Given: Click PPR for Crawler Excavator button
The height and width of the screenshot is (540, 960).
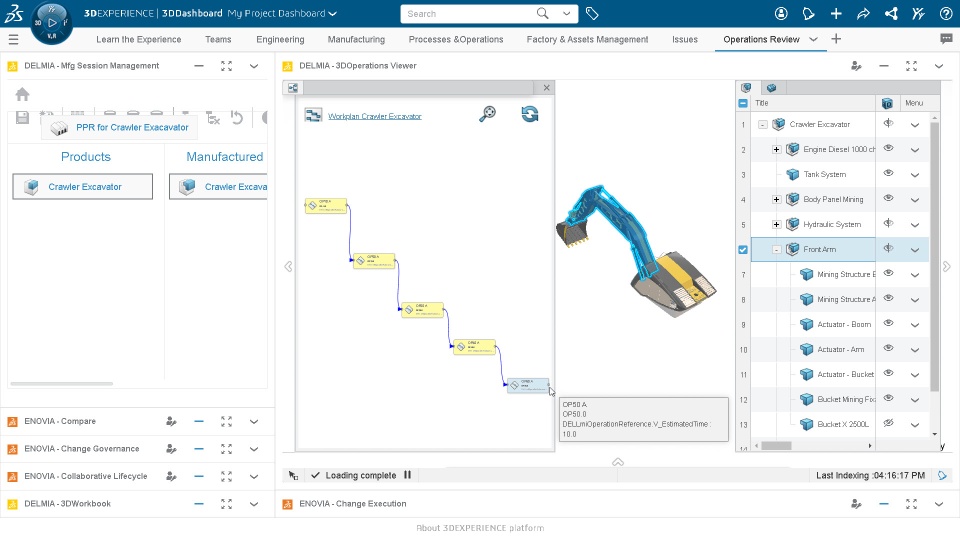Looking at the screenshot, I should (x=119, y=127).
